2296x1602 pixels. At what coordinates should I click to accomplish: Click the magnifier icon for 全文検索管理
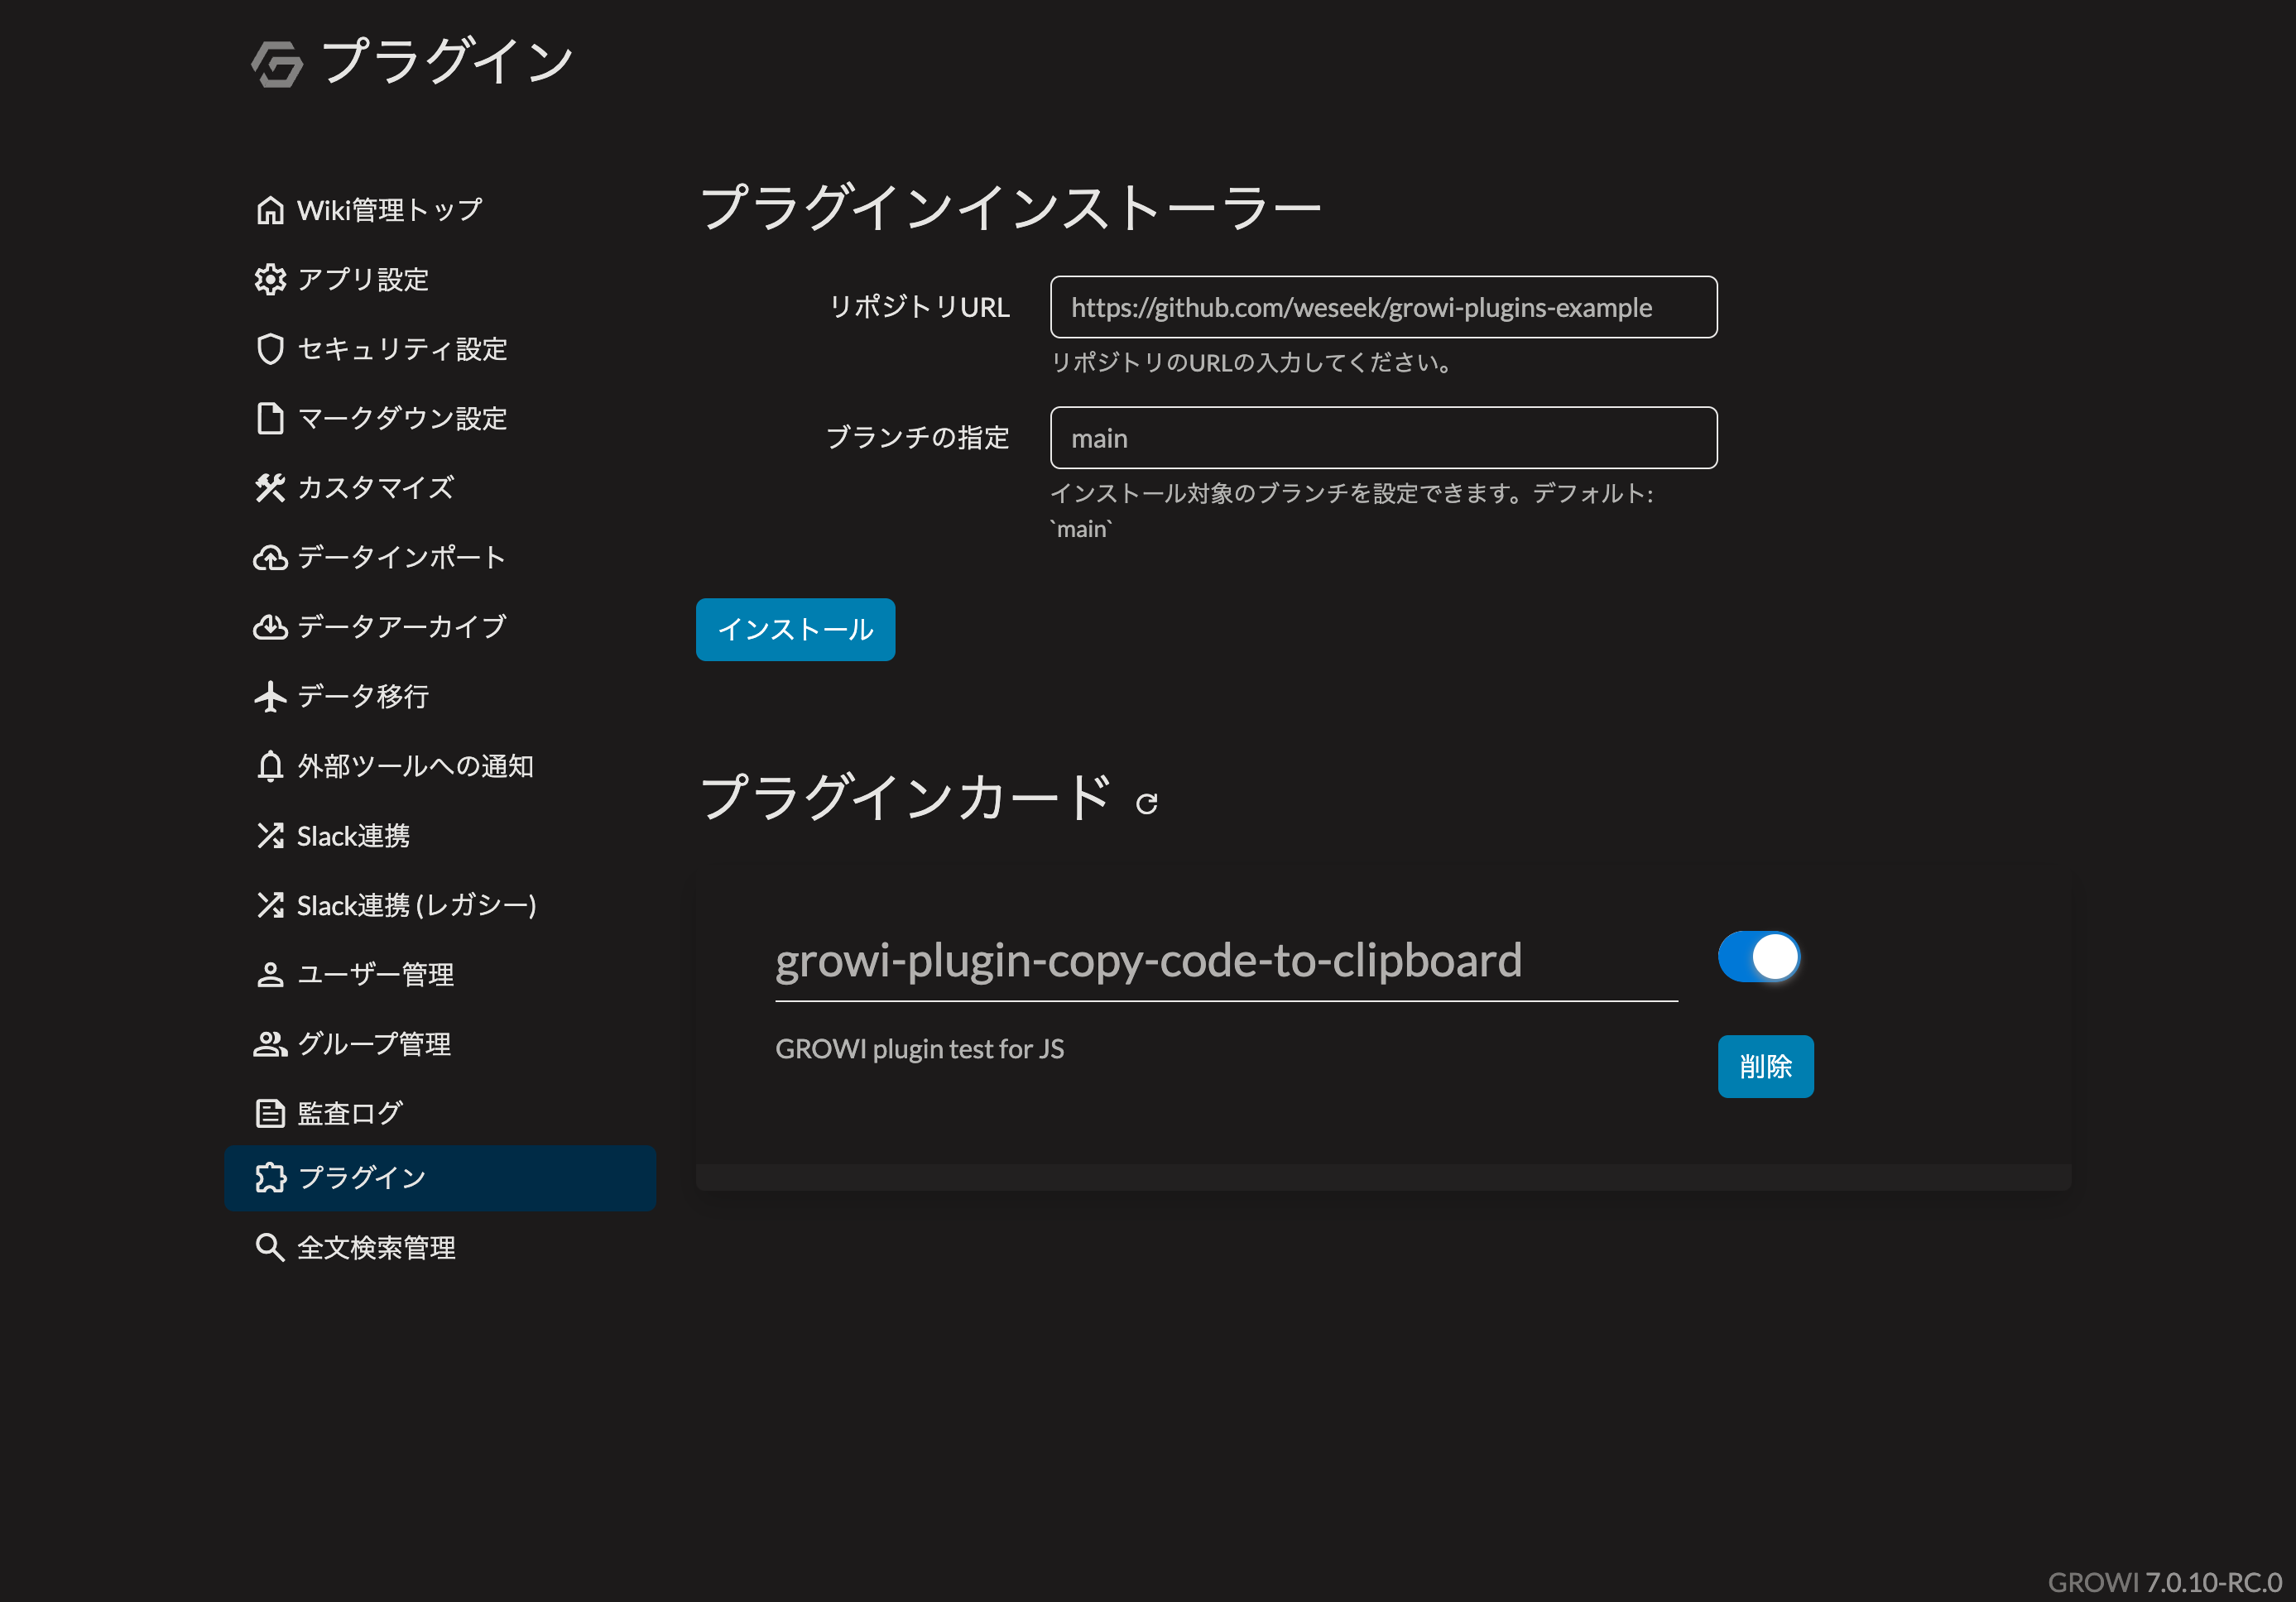coord(270,1247)
